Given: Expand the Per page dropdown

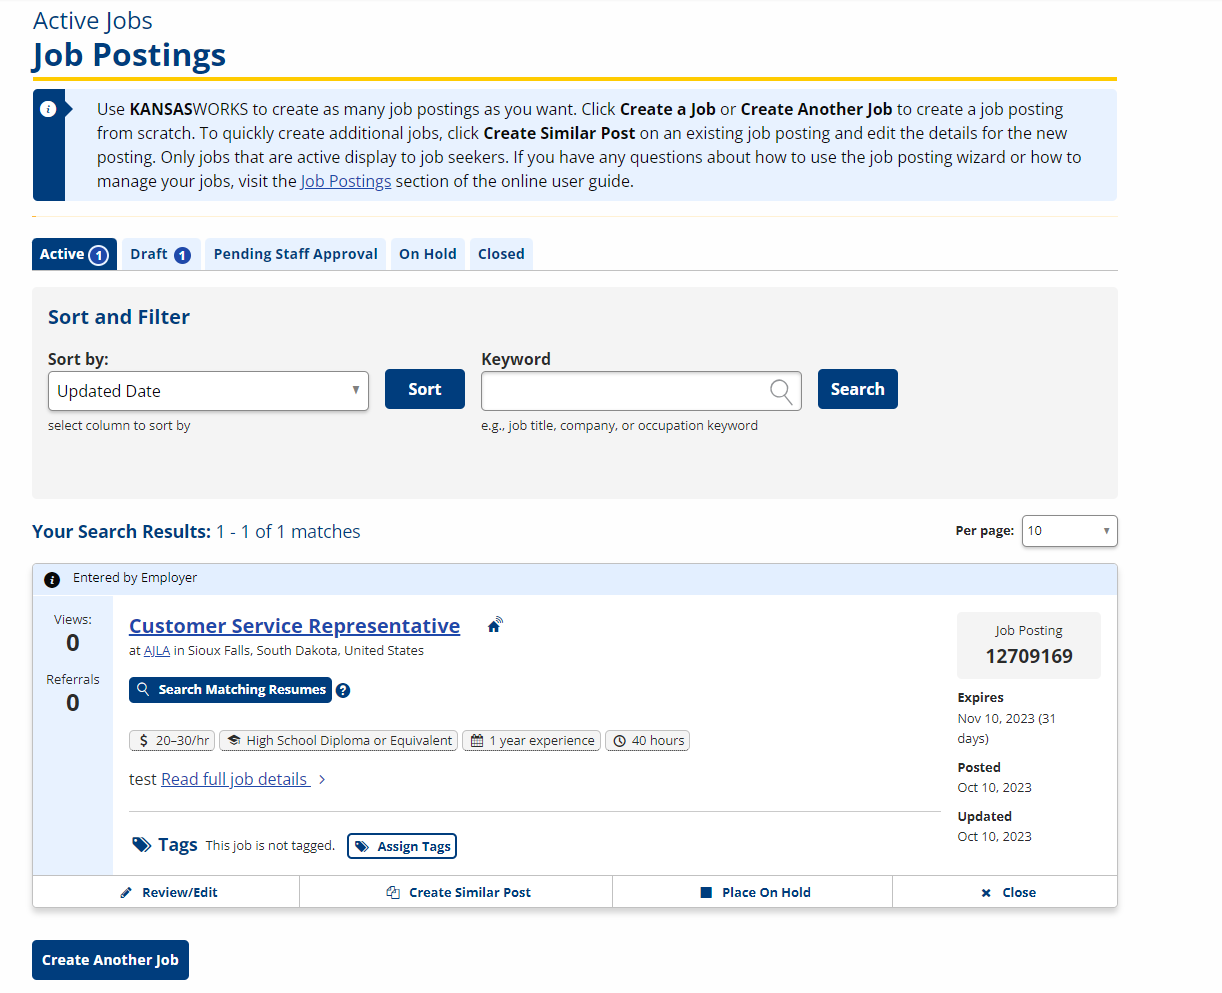Looking at the screenshot, I should coord(1068,531).
